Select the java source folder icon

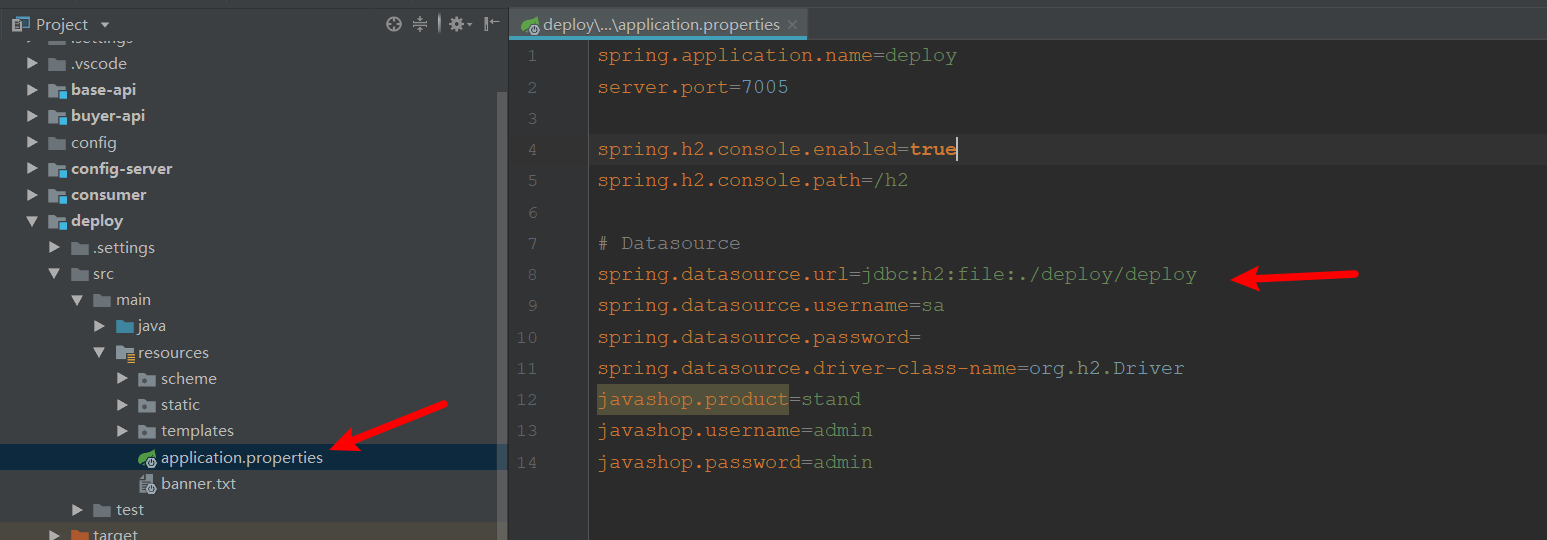125,326
